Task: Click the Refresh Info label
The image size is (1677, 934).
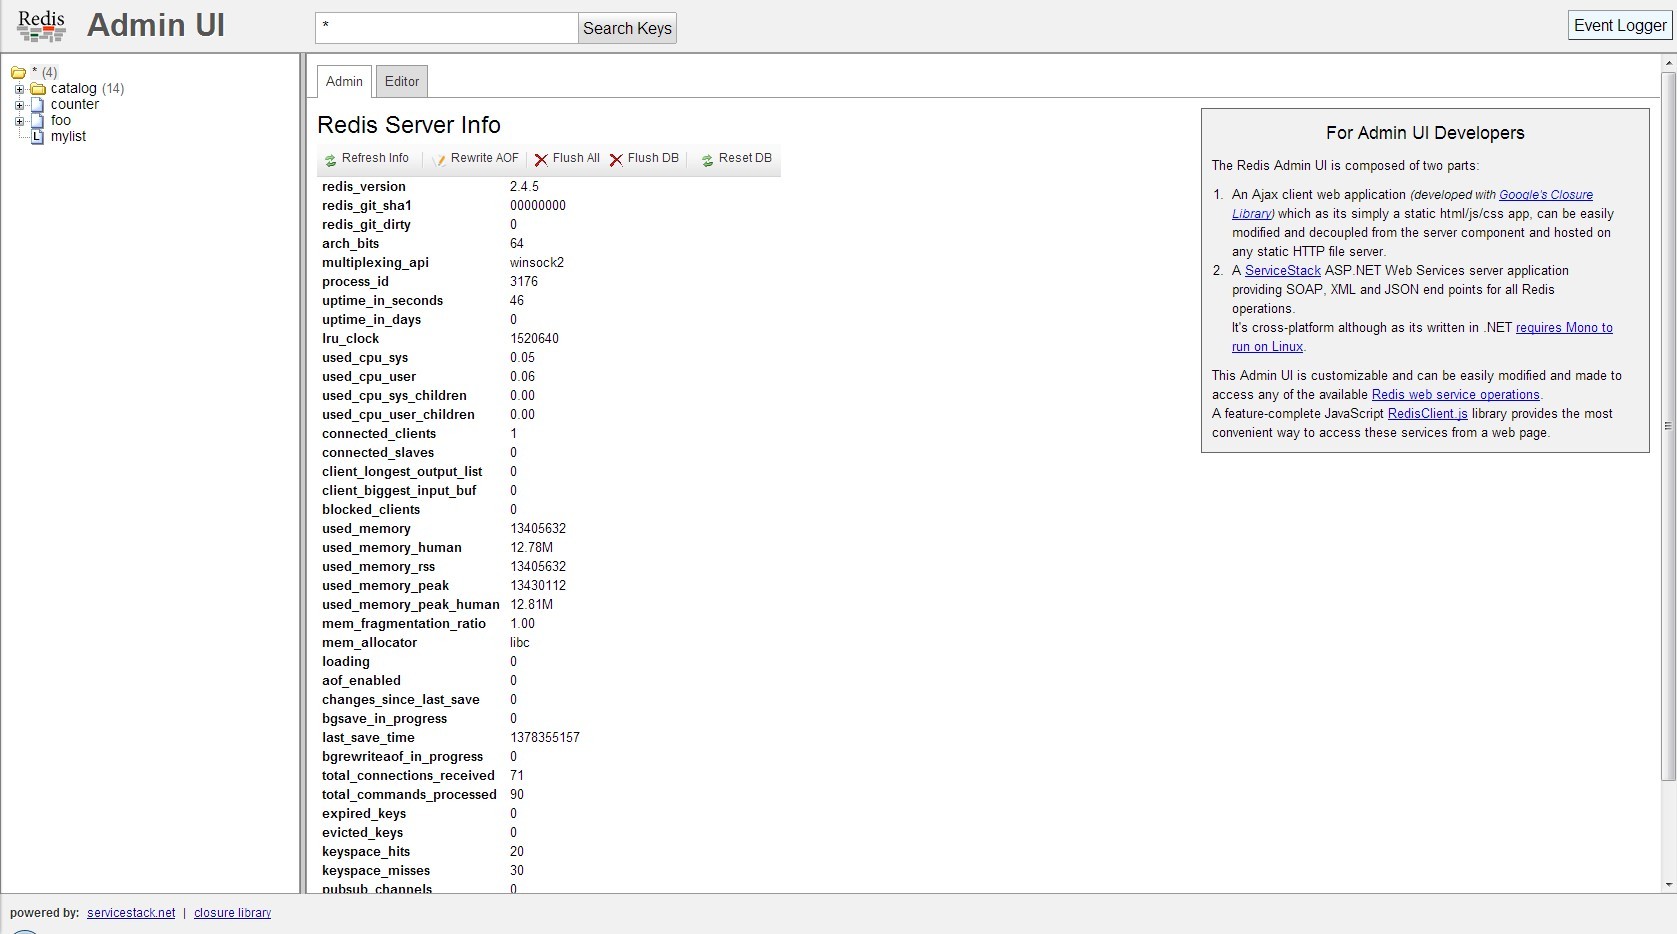Action: pyautogui.click(x=375, y=158)
